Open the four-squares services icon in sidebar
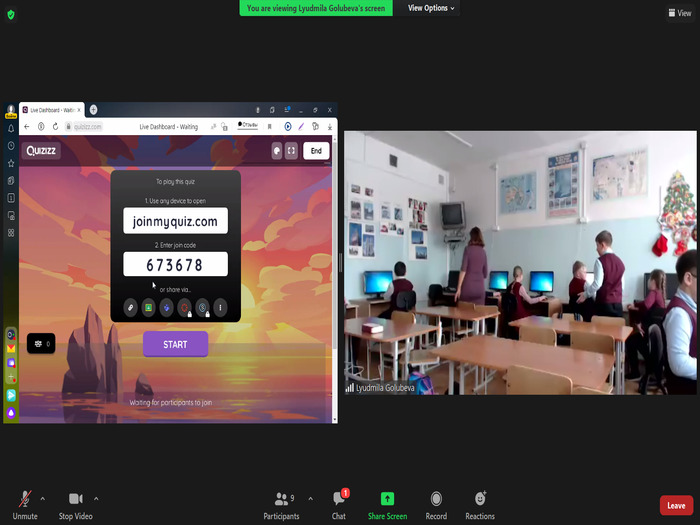Image resolution: width=700 pixels, height=525 pixels. (11, 233)
